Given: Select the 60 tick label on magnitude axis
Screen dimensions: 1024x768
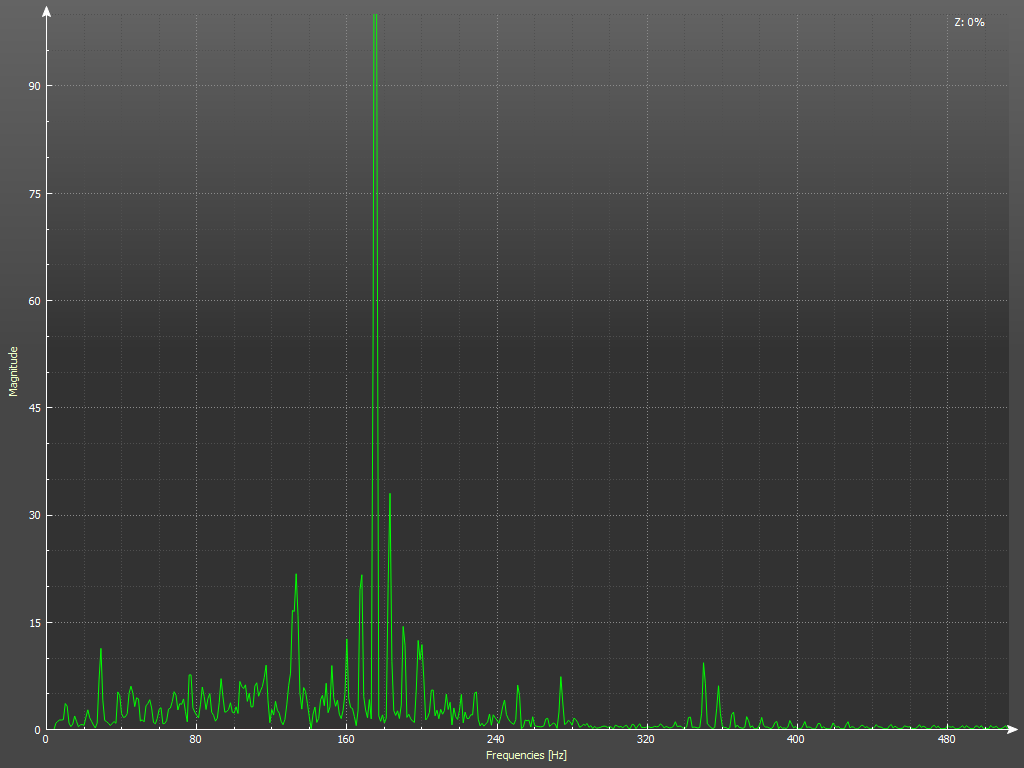Looking at the screenshot, I should tap(34, 301).
